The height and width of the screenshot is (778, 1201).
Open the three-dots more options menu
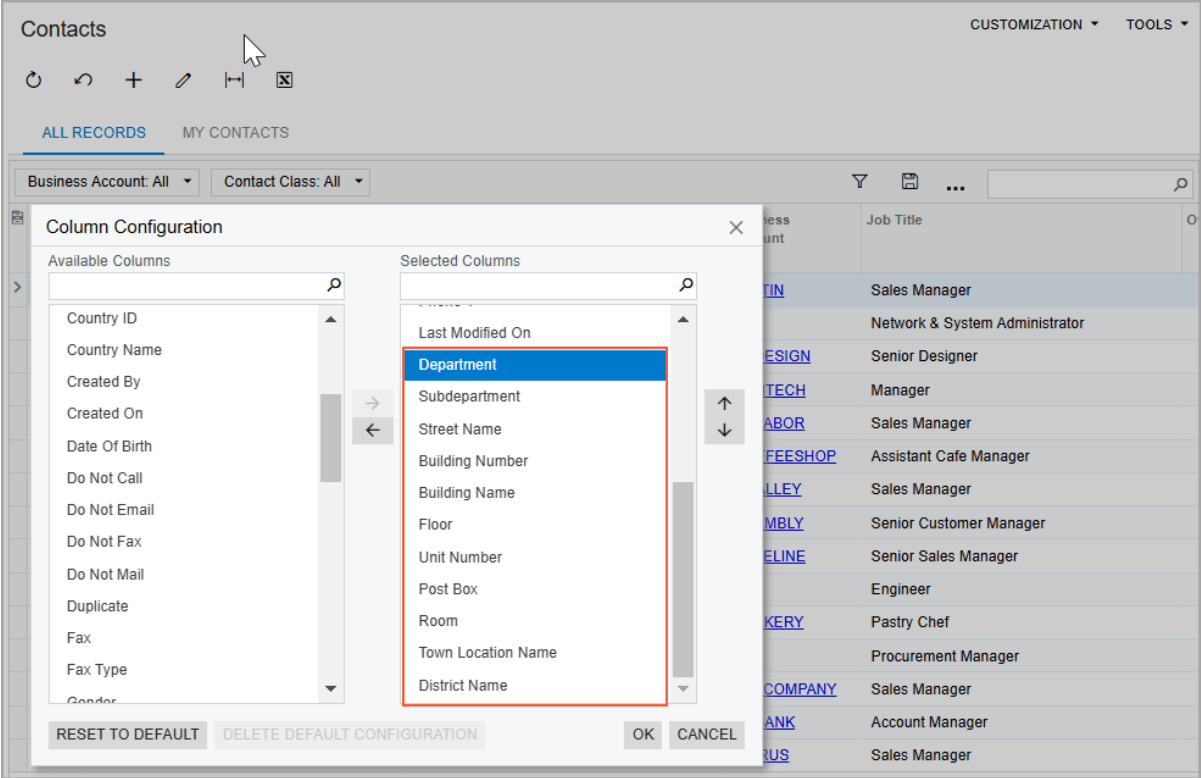pos(955,186)
